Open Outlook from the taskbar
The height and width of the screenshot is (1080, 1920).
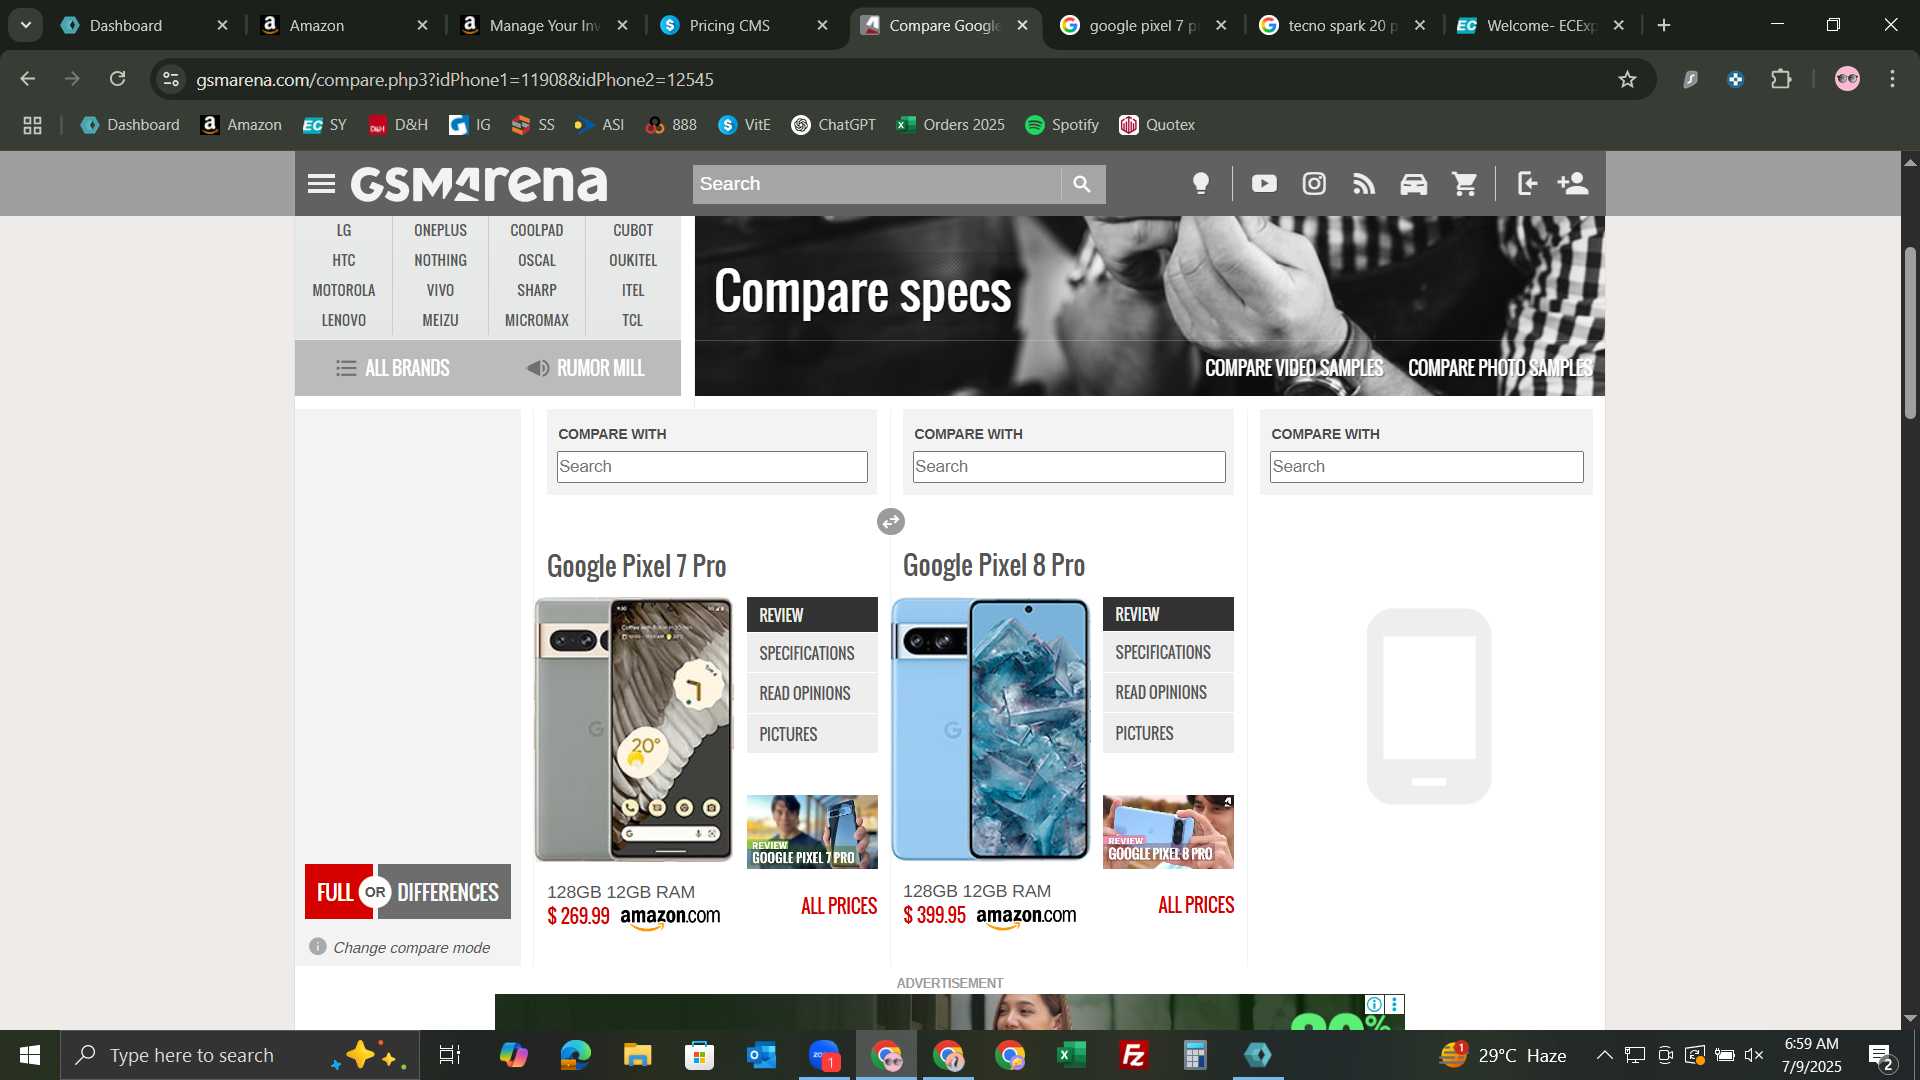761,1055
